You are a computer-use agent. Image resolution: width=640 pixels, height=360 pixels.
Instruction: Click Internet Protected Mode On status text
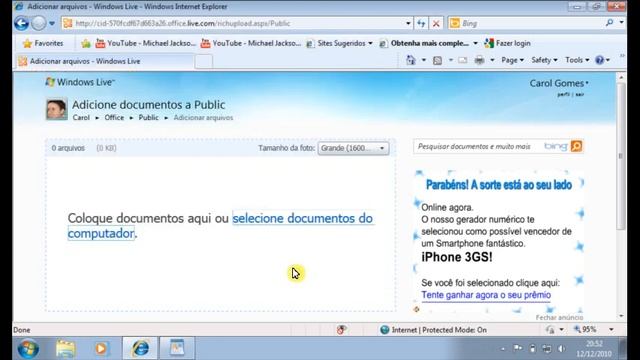pos(439,330)
